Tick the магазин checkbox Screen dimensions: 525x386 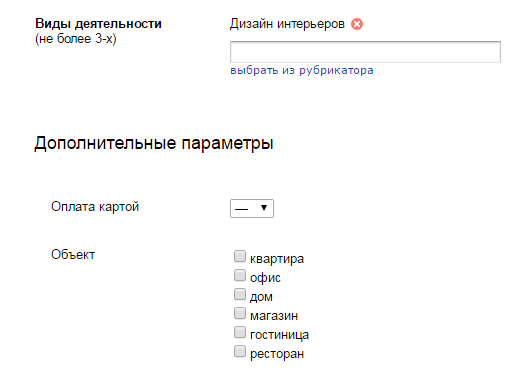240,314
